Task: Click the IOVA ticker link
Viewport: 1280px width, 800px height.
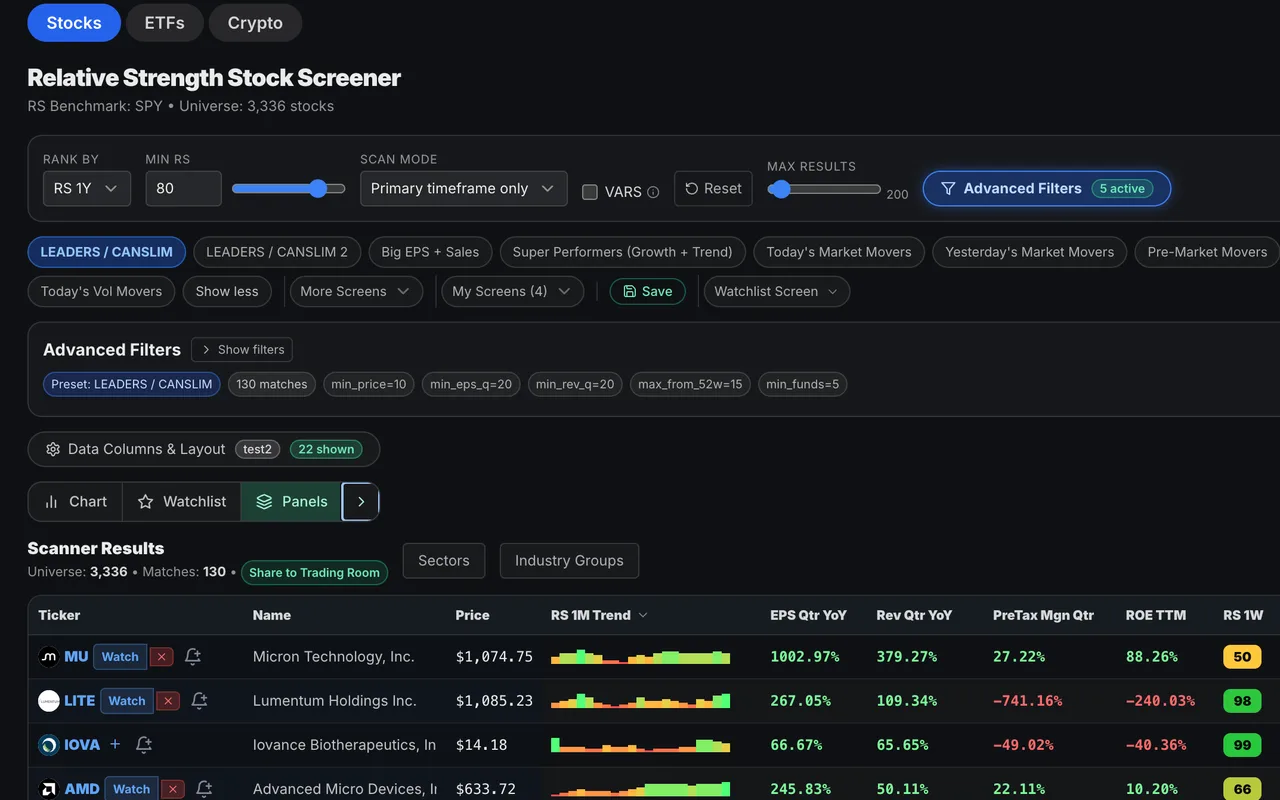Action: coord(82,745)
